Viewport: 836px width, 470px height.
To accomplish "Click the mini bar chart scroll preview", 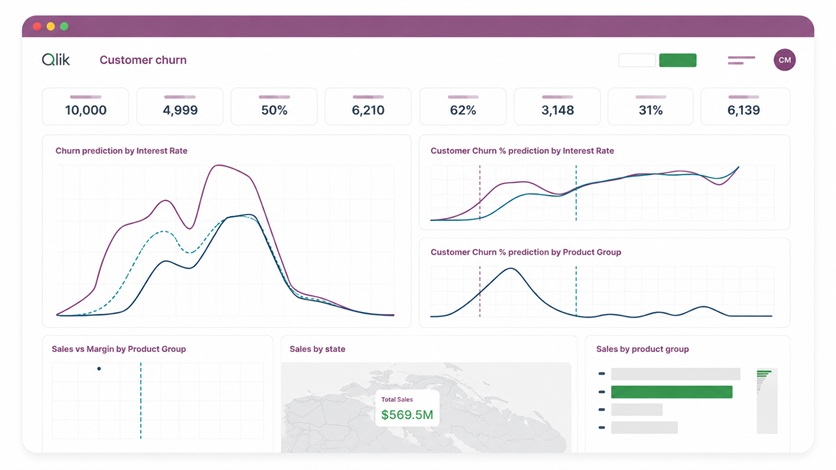I will (767, 401).
